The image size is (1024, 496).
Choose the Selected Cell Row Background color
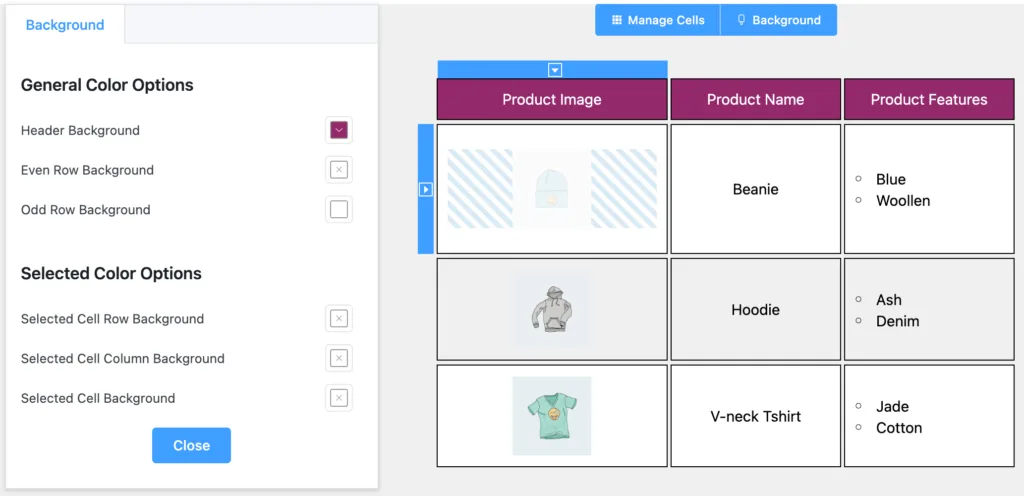339,319
